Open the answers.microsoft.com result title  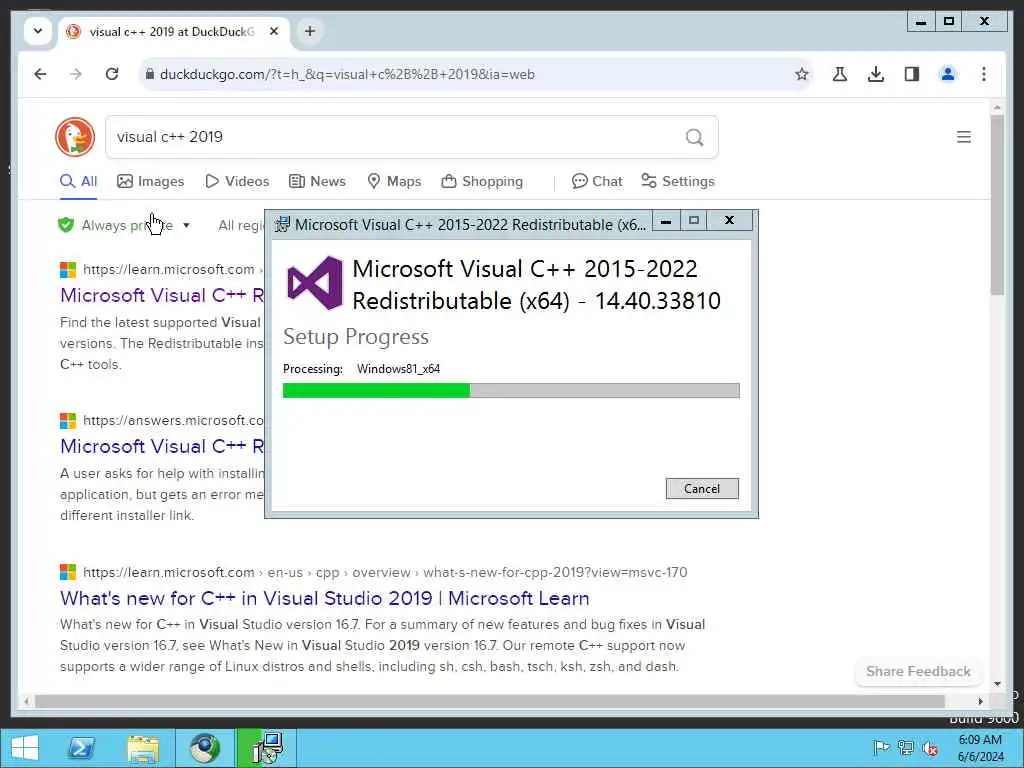(162, 446)
